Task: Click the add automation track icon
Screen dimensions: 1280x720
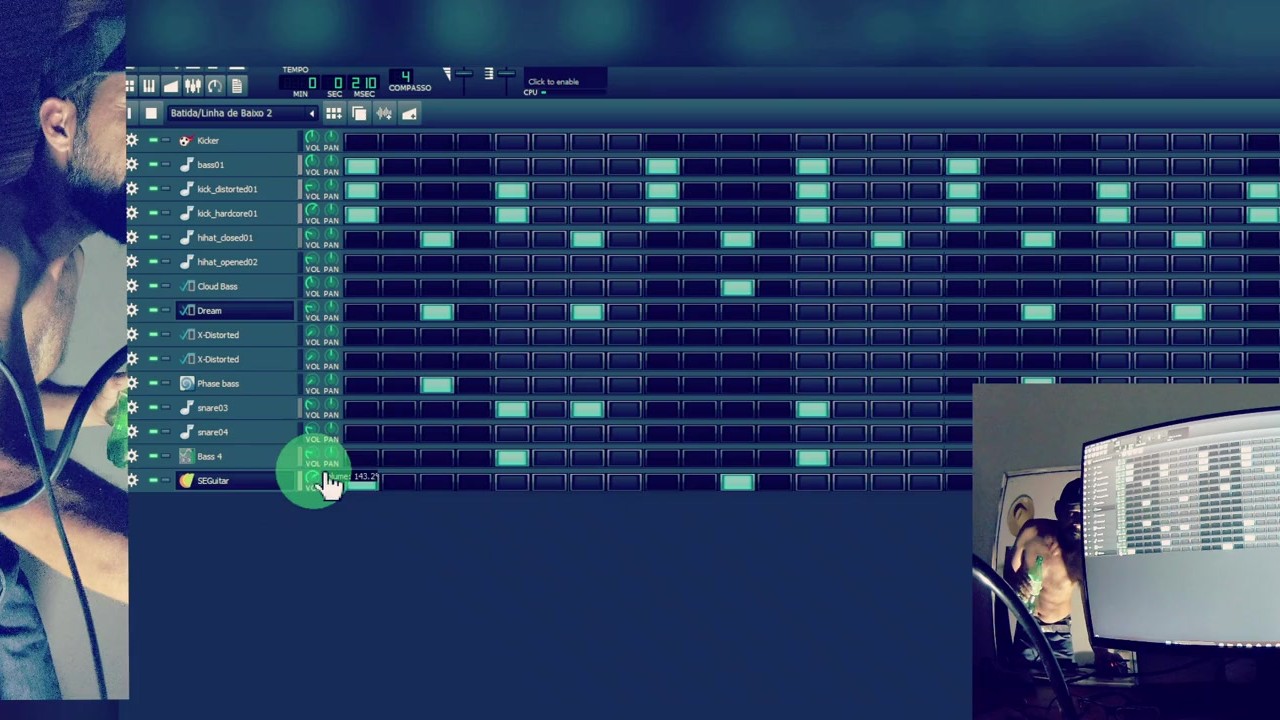Action: tap(409, 114)
